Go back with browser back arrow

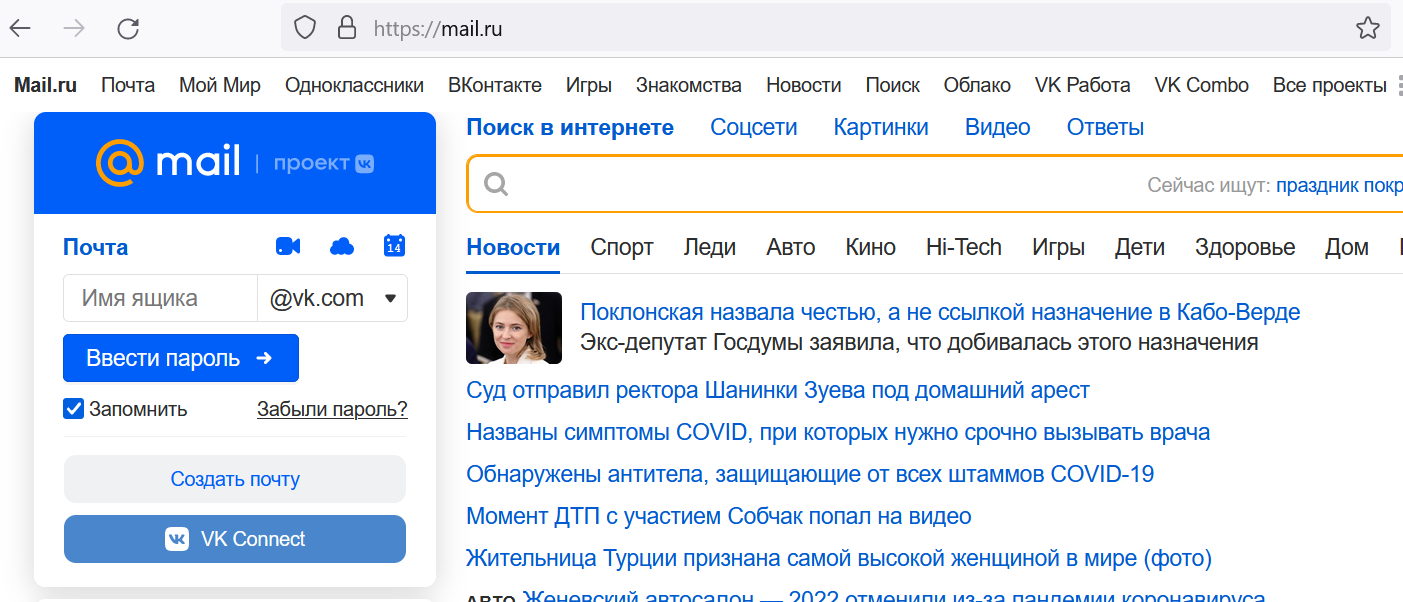pos(21,28)
